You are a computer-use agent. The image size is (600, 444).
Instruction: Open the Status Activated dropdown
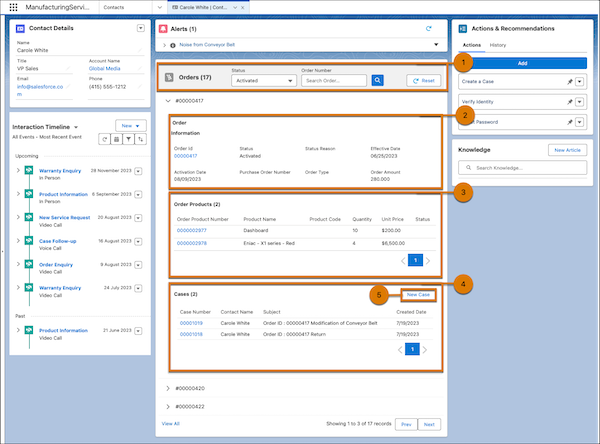[264, 81]
